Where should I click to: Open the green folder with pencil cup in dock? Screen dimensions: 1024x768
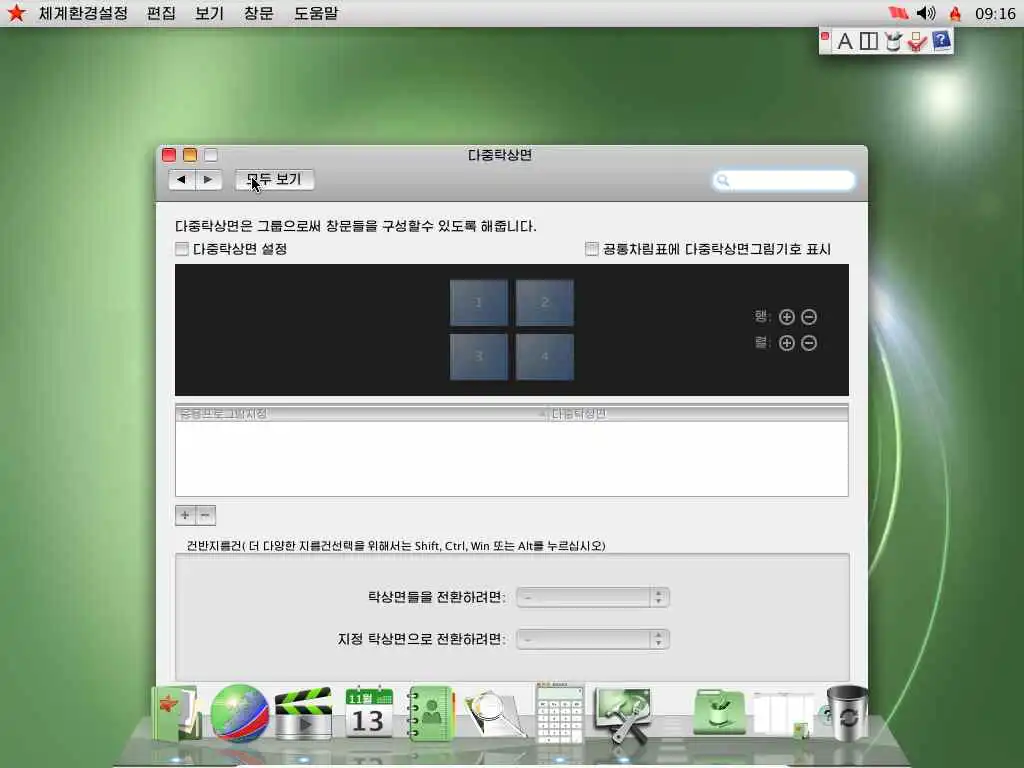click(719, 712)
